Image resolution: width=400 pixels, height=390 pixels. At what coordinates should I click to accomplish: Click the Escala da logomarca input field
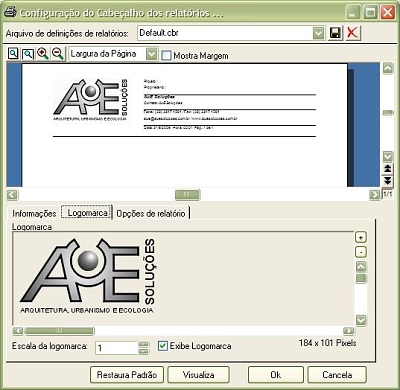click(116, 348)
